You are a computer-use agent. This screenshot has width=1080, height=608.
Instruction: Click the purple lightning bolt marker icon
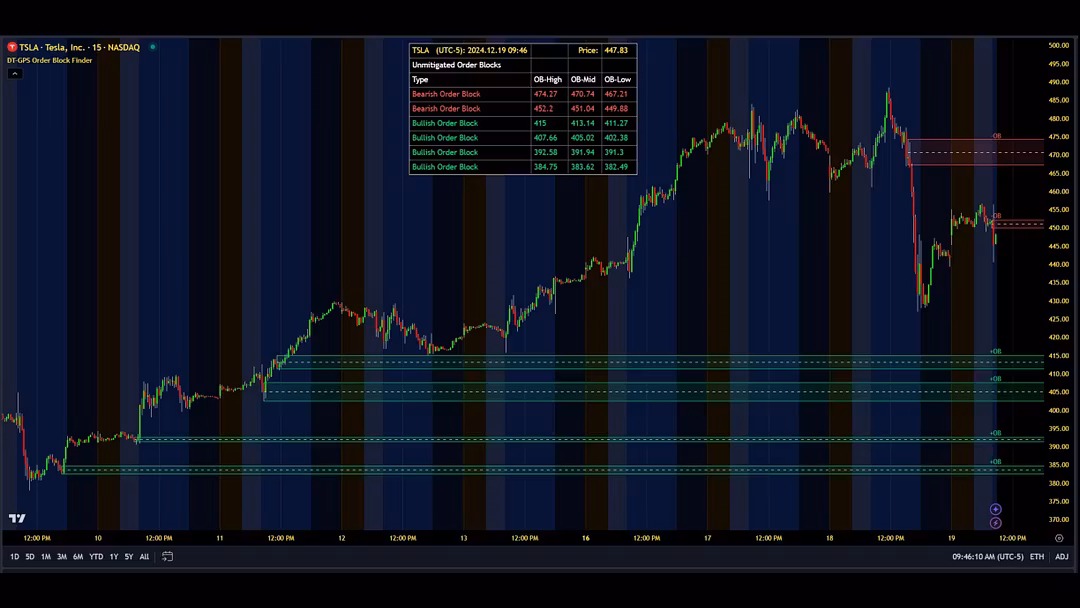tap(995, 523)
